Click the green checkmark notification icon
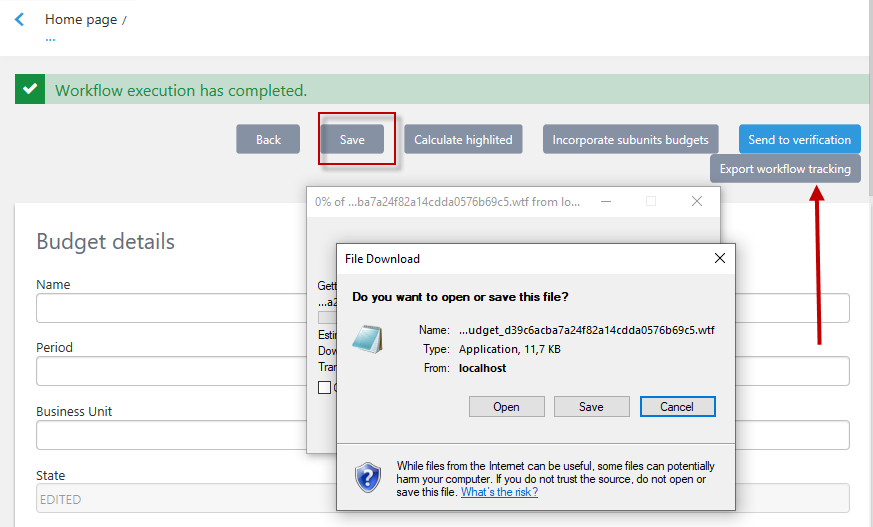This screenshot has height=527, width=873. coord(30,89)
